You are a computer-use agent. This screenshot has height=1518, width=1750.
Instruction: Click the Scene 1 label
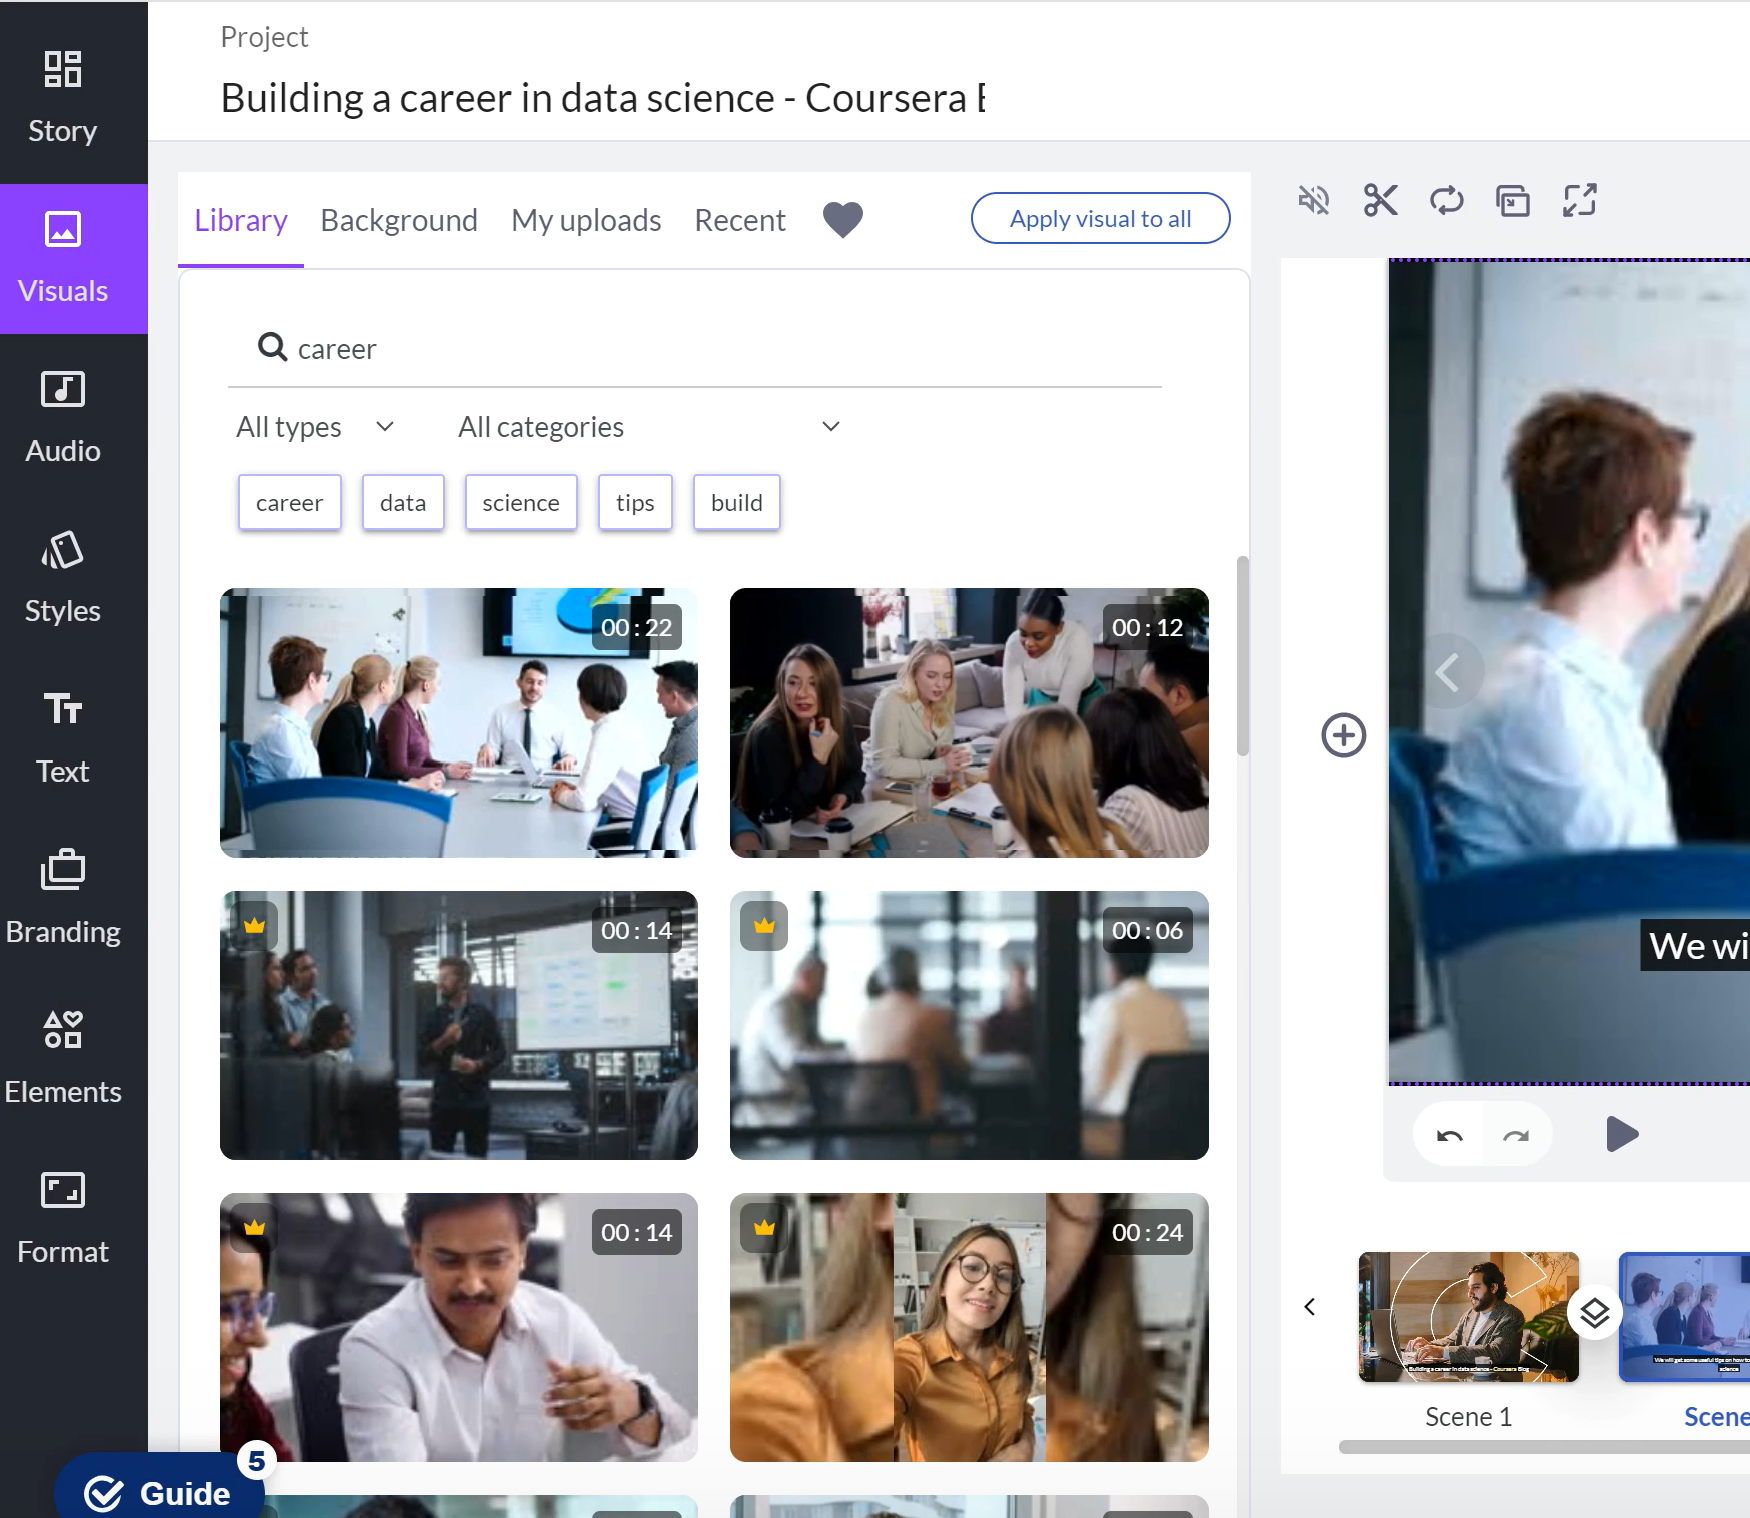pos(1468,1417)
